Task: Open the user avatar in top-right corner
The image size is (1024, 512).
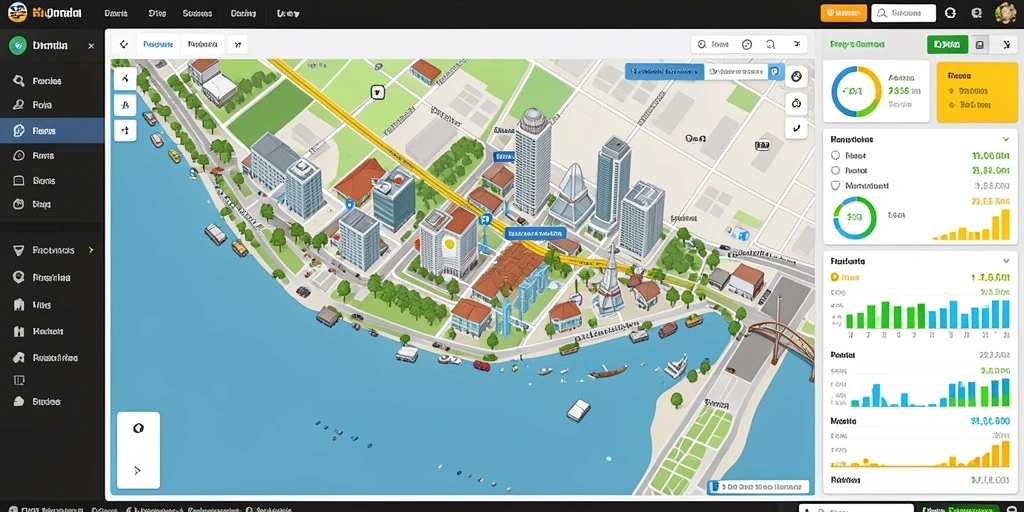Action: [1004, 12]
